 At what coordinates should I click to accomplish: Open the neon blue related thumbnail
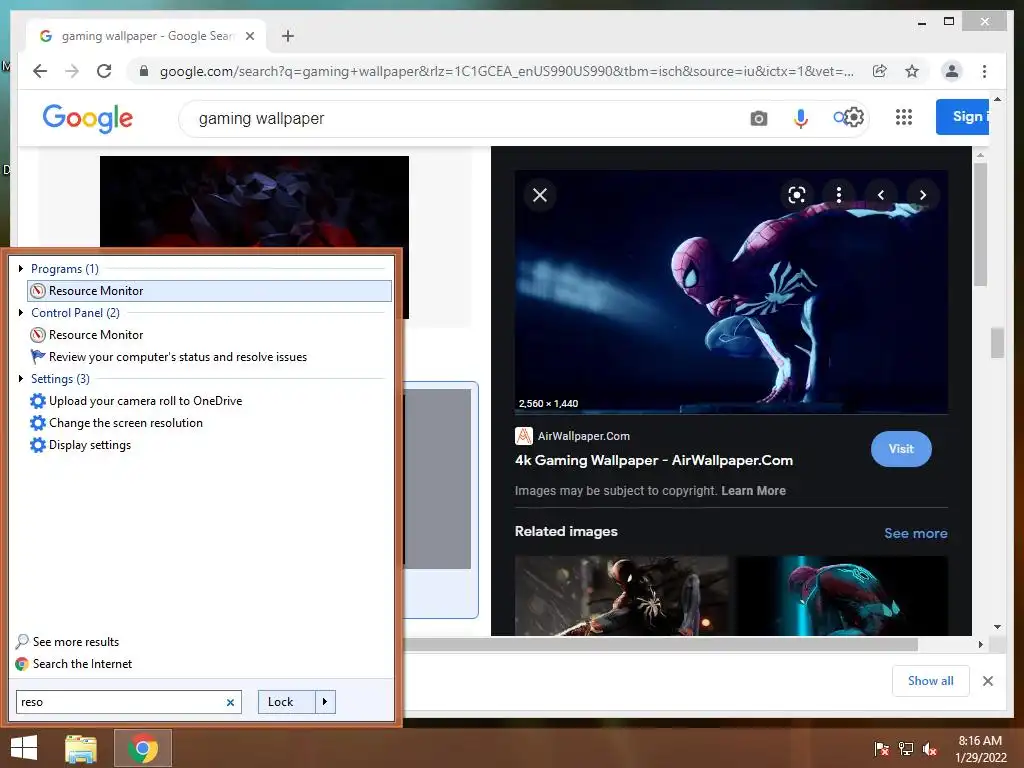point(842,596)
